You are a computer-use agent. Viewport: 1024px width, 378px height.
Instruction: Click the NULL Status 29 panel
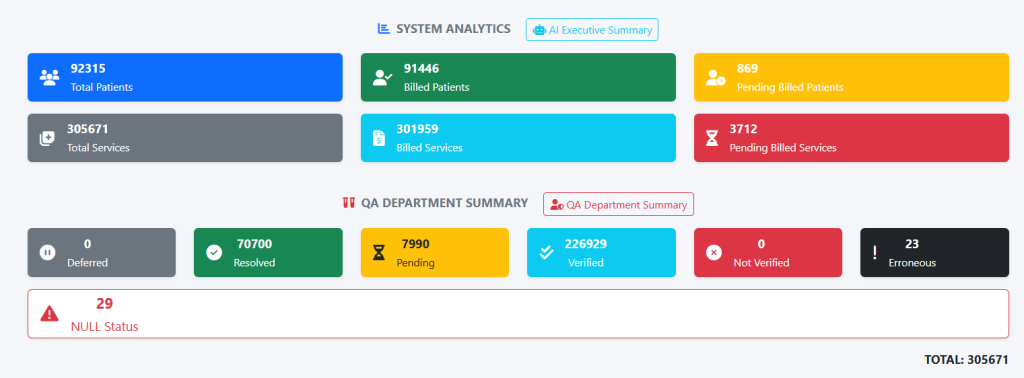click(518, 314)
